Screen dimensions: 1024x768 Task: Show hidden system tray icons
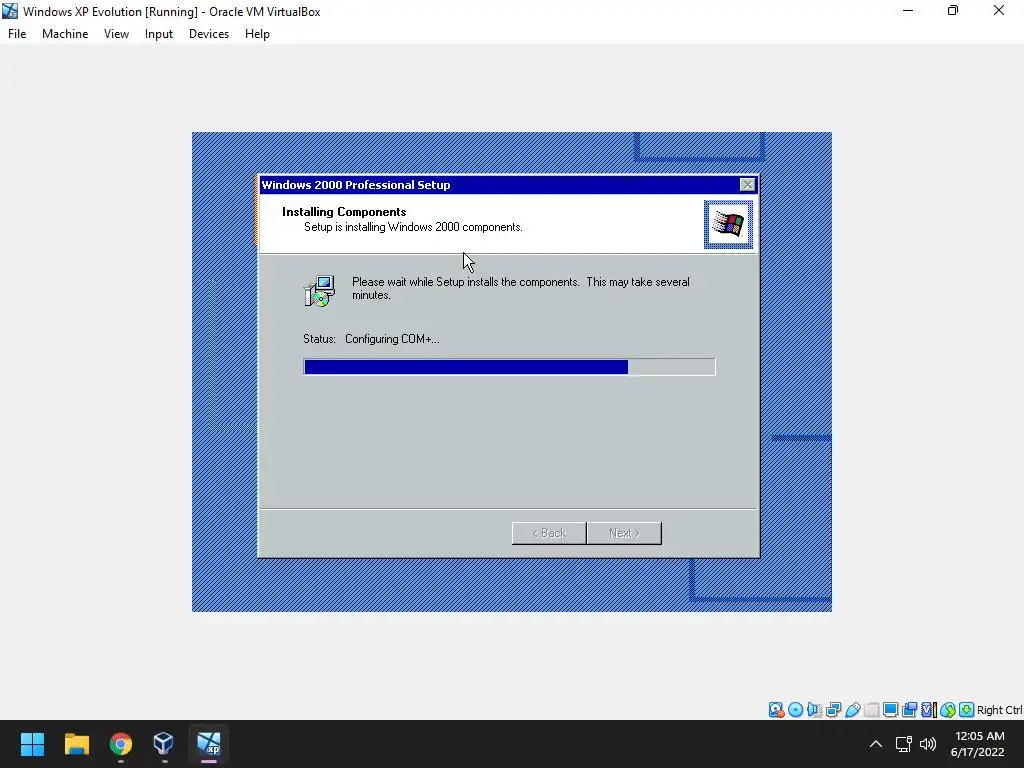coord(876,744)
